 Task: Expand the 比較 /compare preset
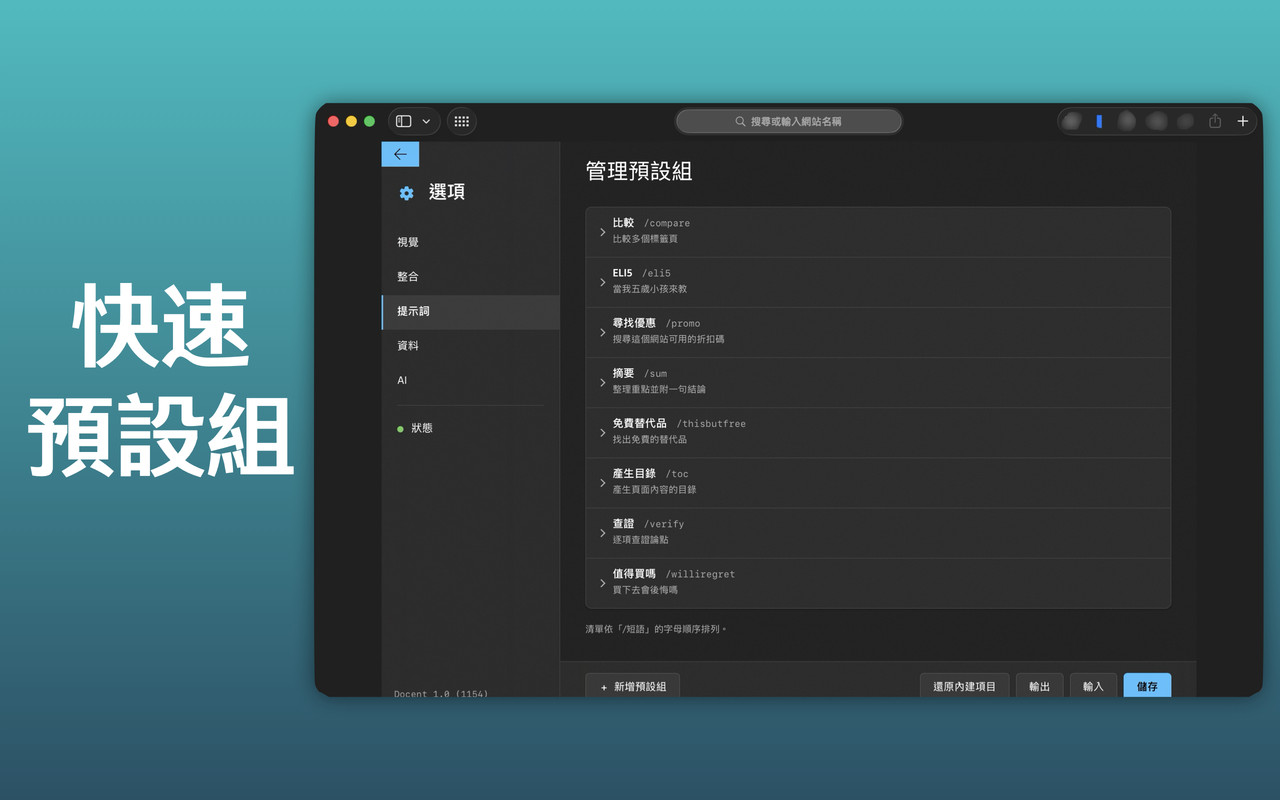pyautogui.click(x=878, y=232)
